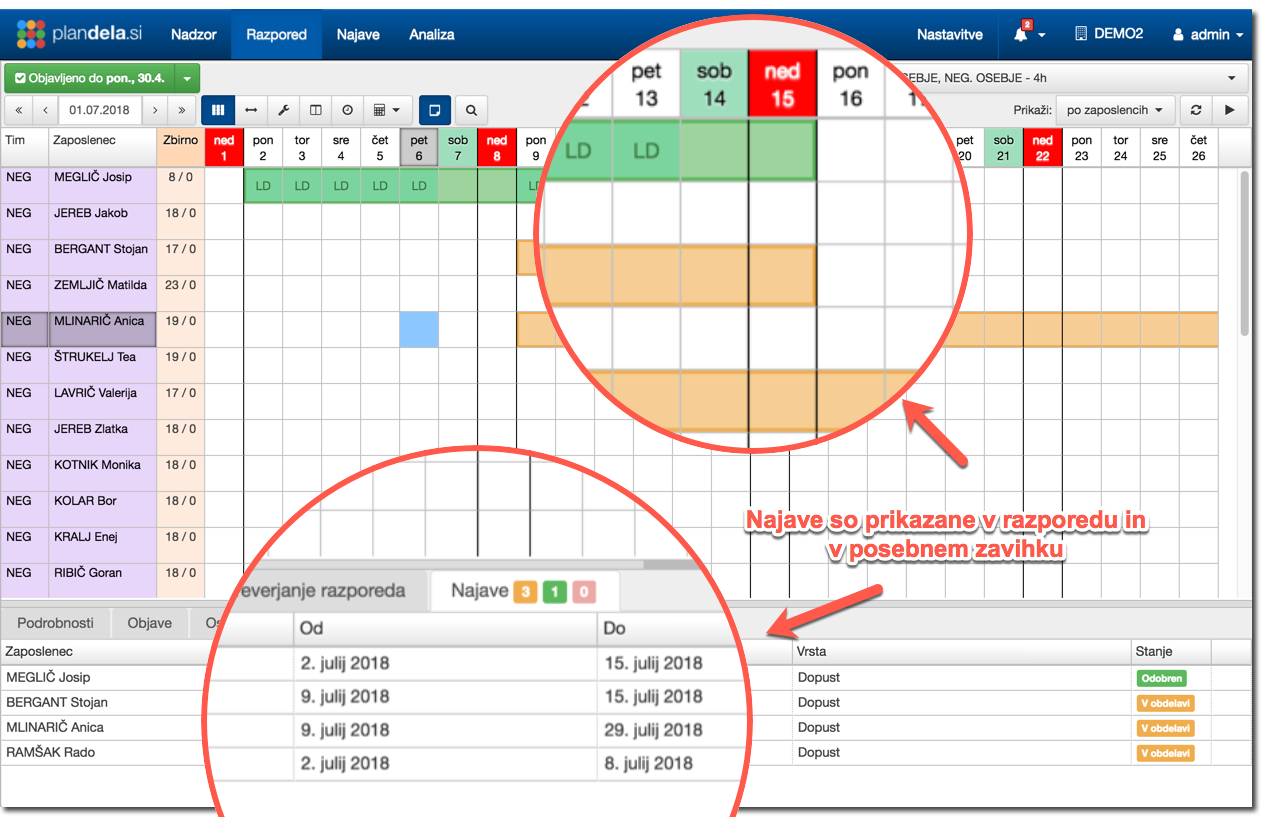This screenshot has width=1262, height=817.
Task: Click the calculator icon
Action: (x=380, y=110)
